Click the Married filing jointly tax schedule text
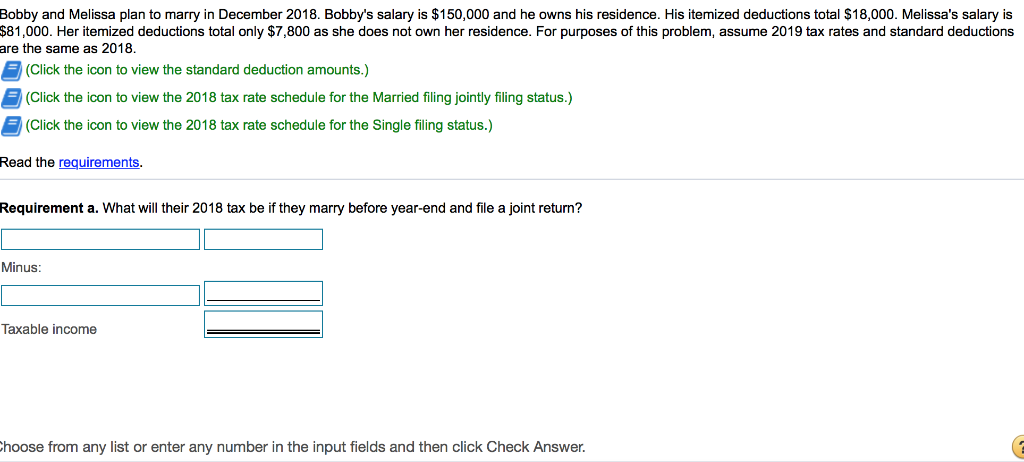 point(299,97)
